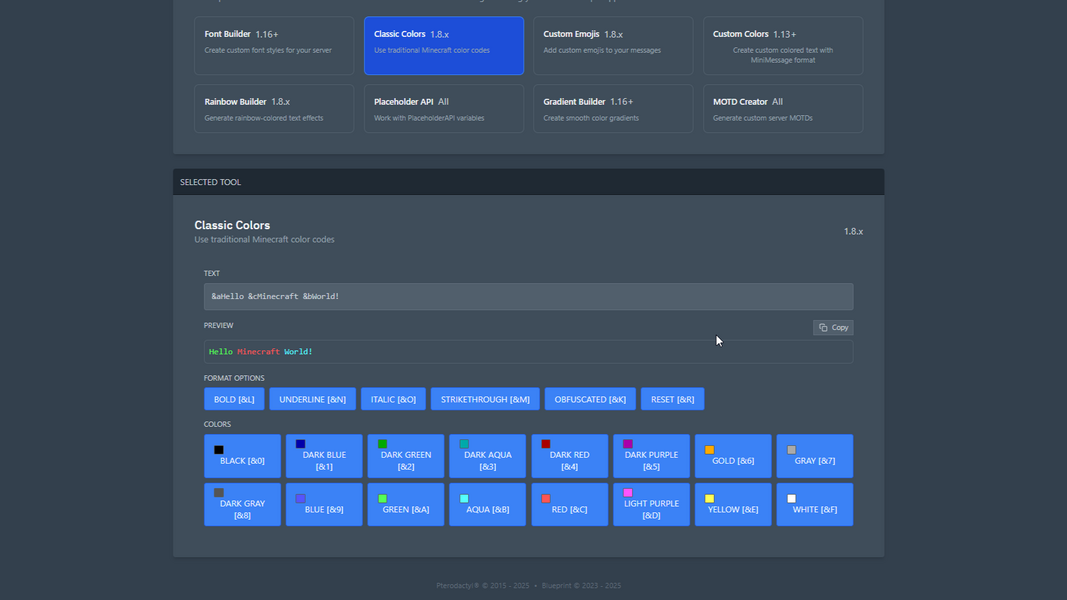The height and width of the screenshot is (600, 1067).
Task: Choose the Light Purple [&D] color
Action: (651, 505)
